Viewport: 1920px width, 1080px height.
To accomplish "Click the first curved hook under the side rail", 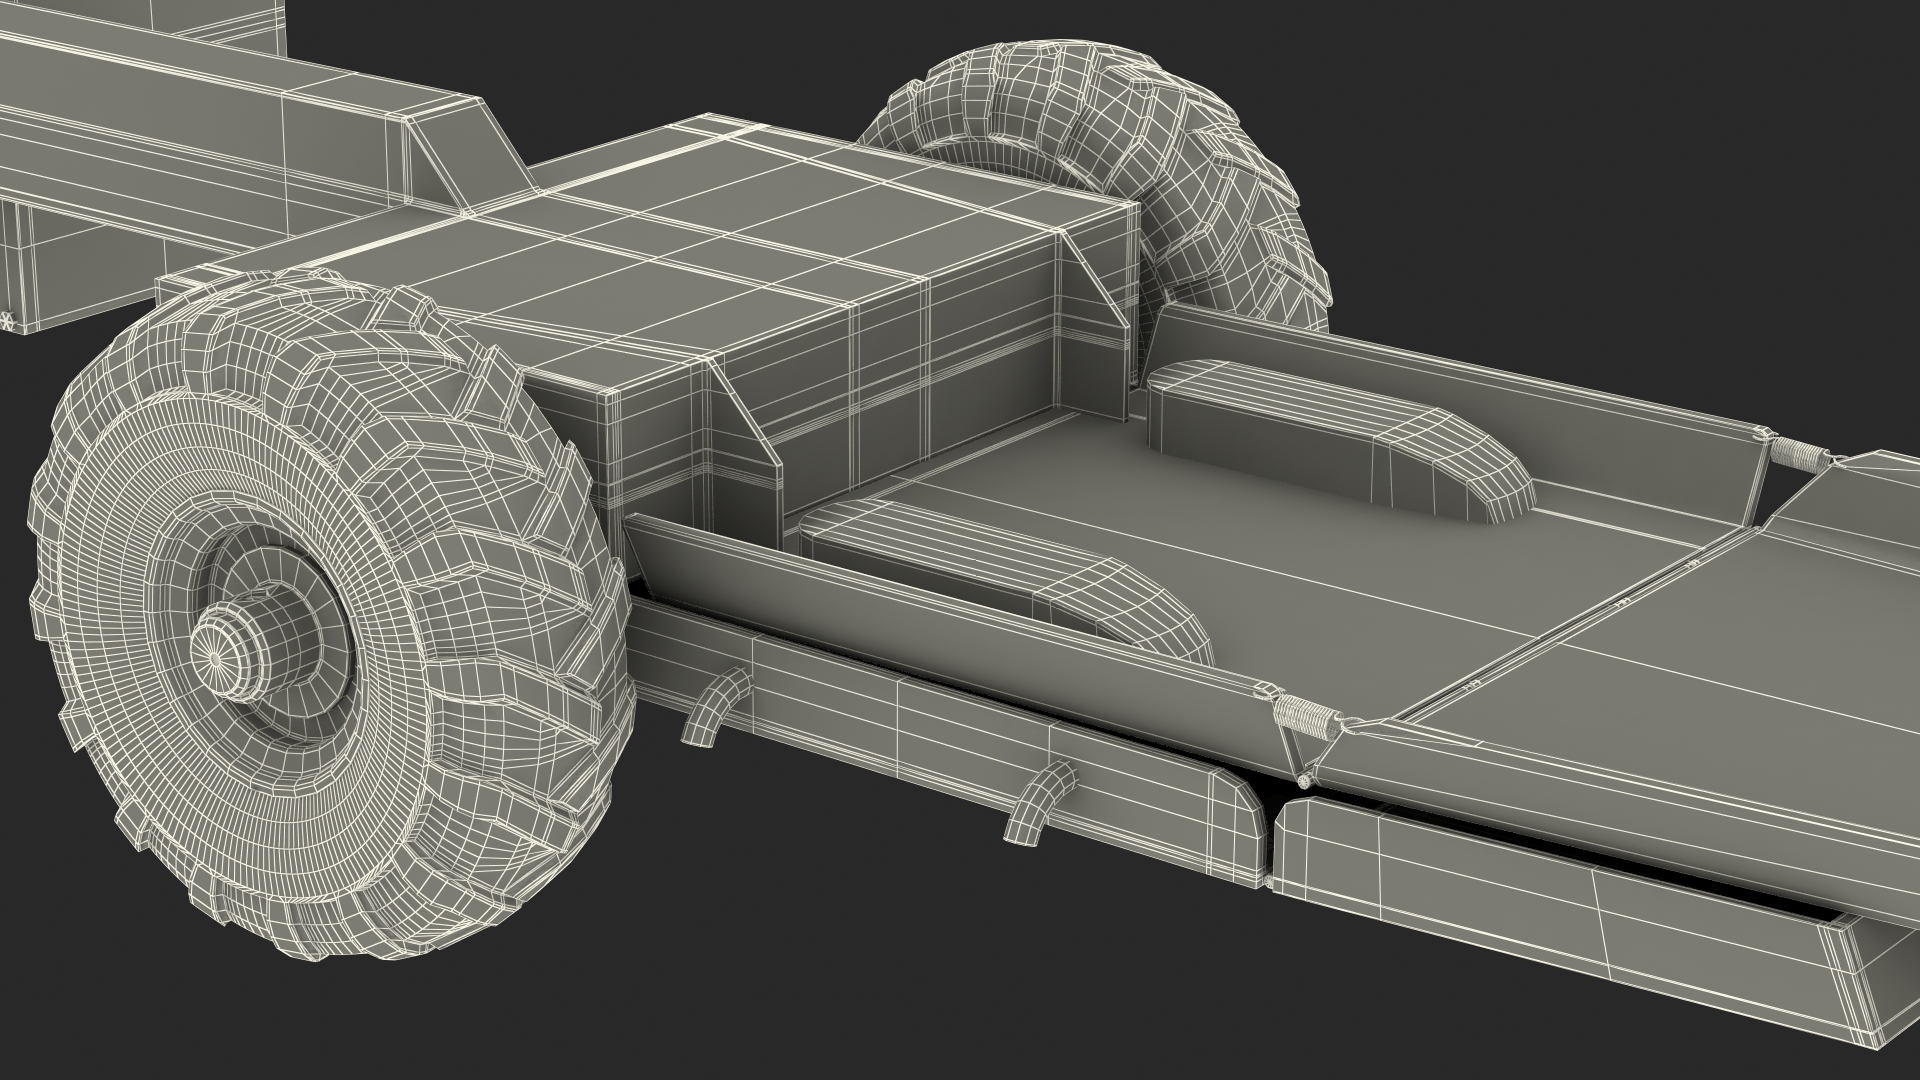I will click(712, 706).
